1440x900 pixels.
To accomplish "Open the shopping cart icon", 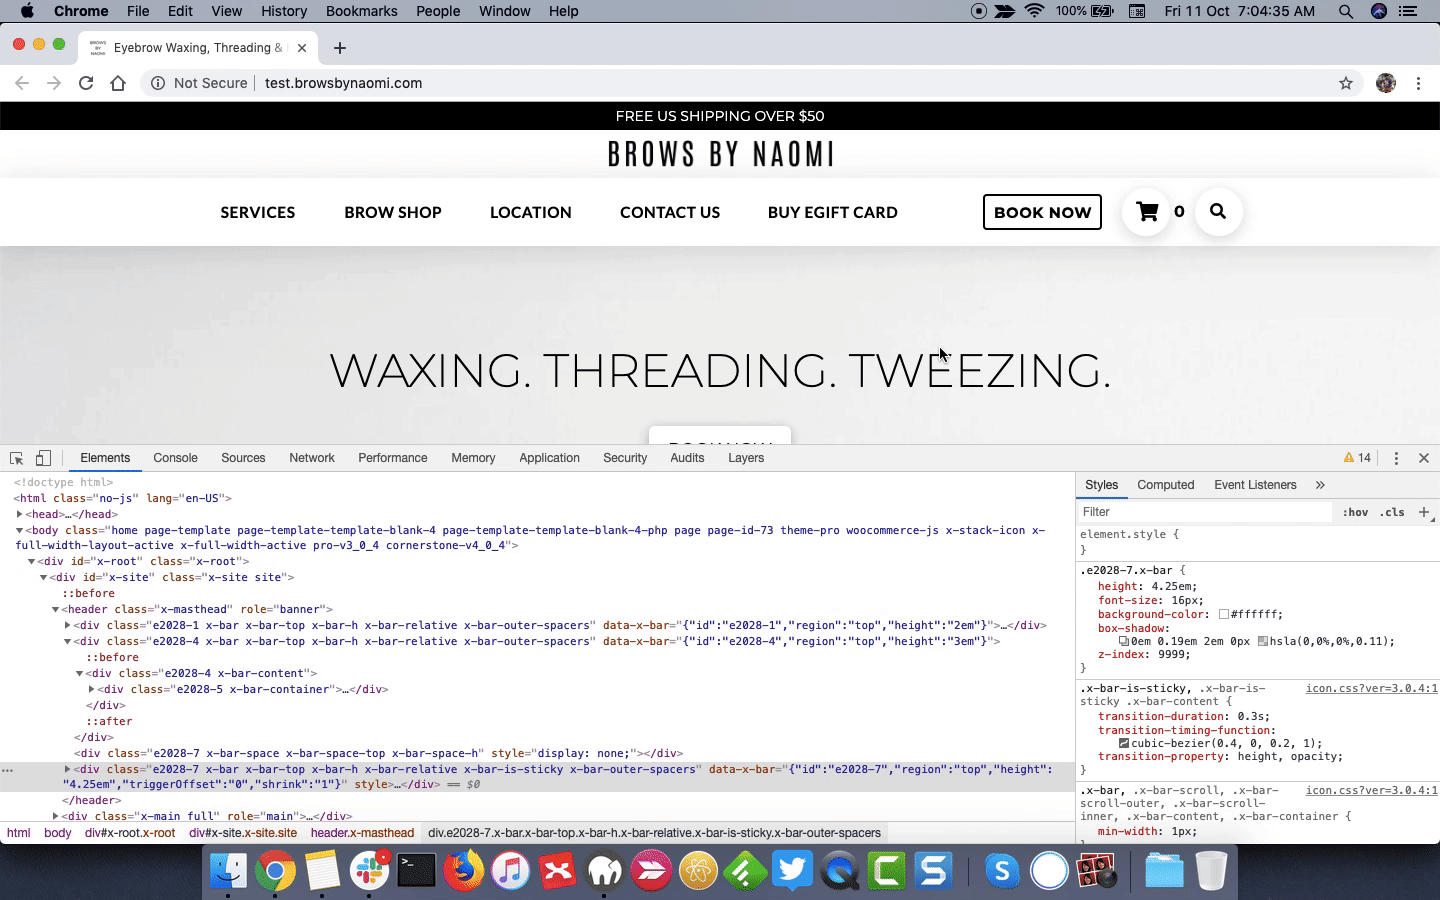I will click(1147, 212).
